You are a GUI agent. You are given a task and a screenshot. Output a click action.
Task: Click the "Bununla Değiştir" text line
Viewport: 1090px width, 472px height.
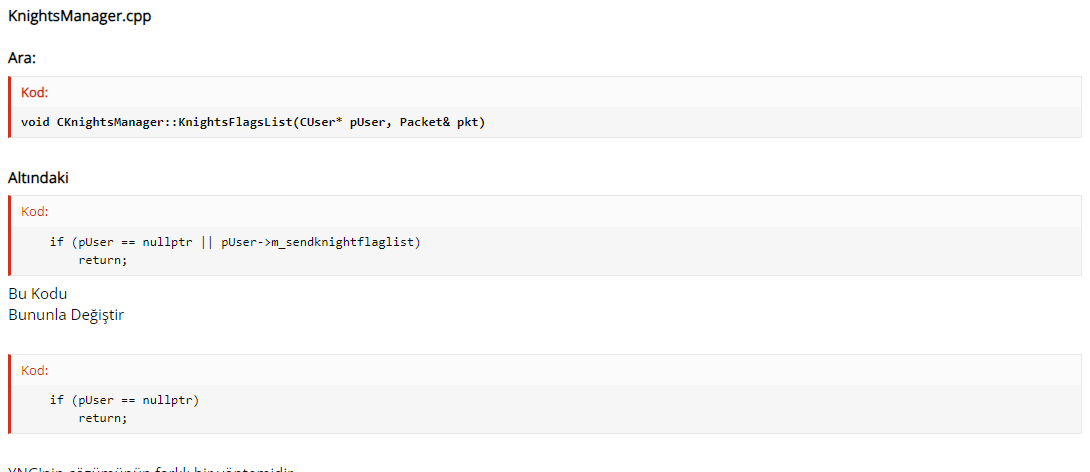(x=66, y=315)
